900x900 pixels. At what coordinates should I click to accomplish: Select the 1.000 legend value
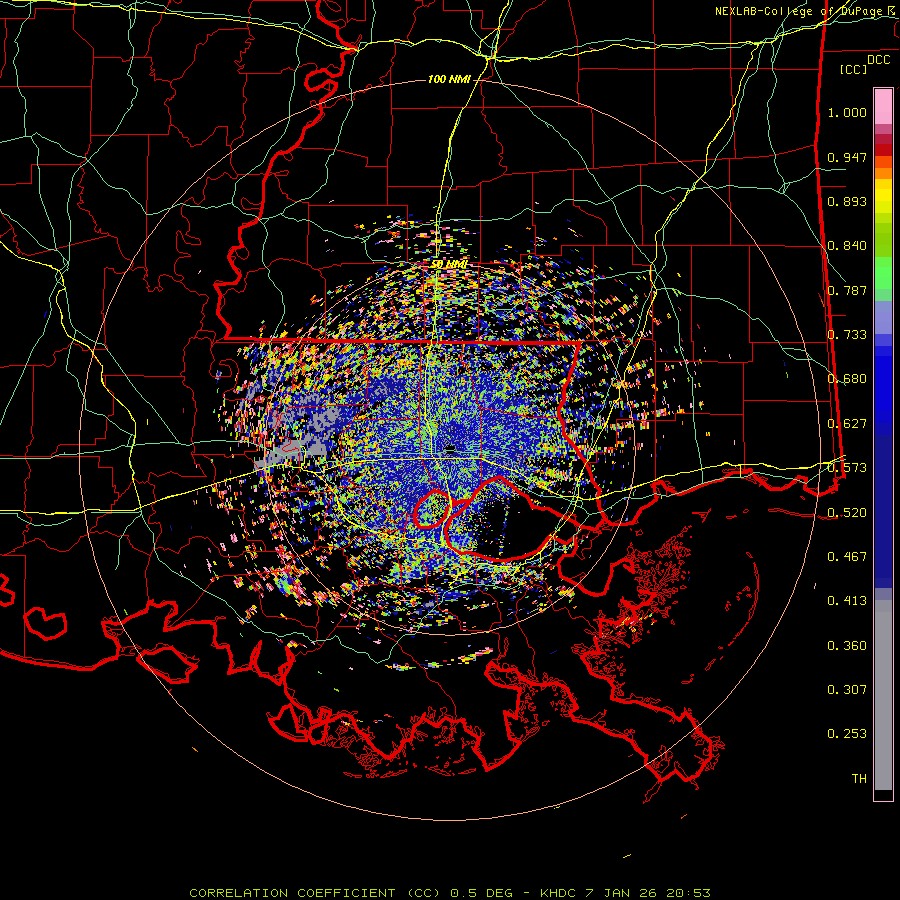[x=847, y=112]
